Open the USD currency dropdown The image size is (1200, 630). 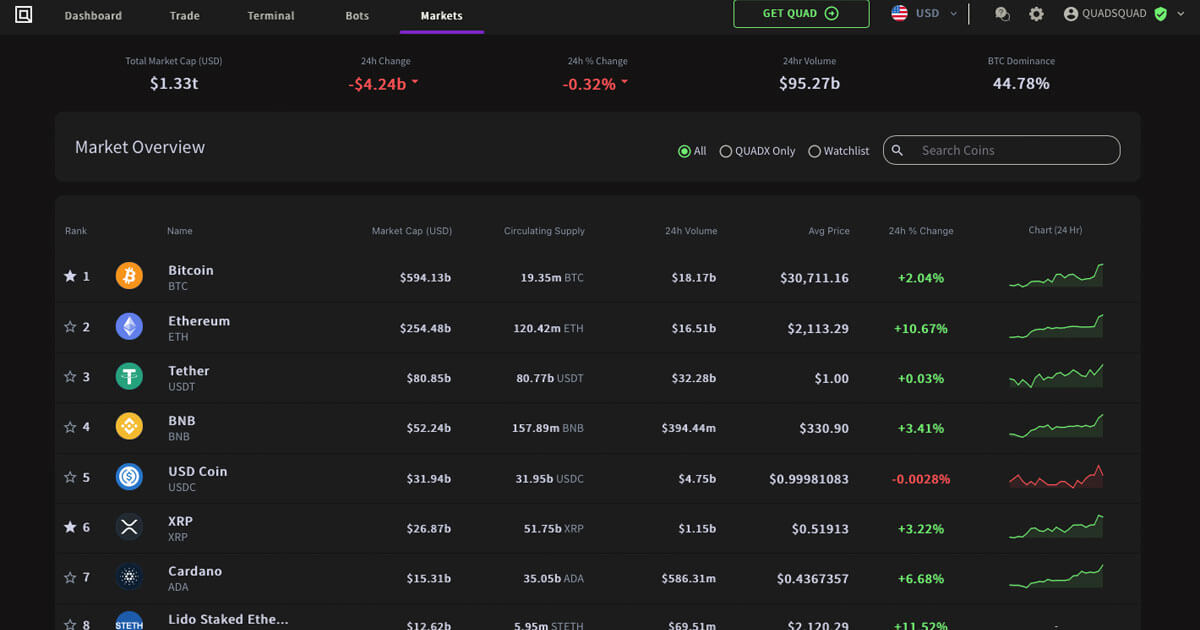[x=924, y=14]
